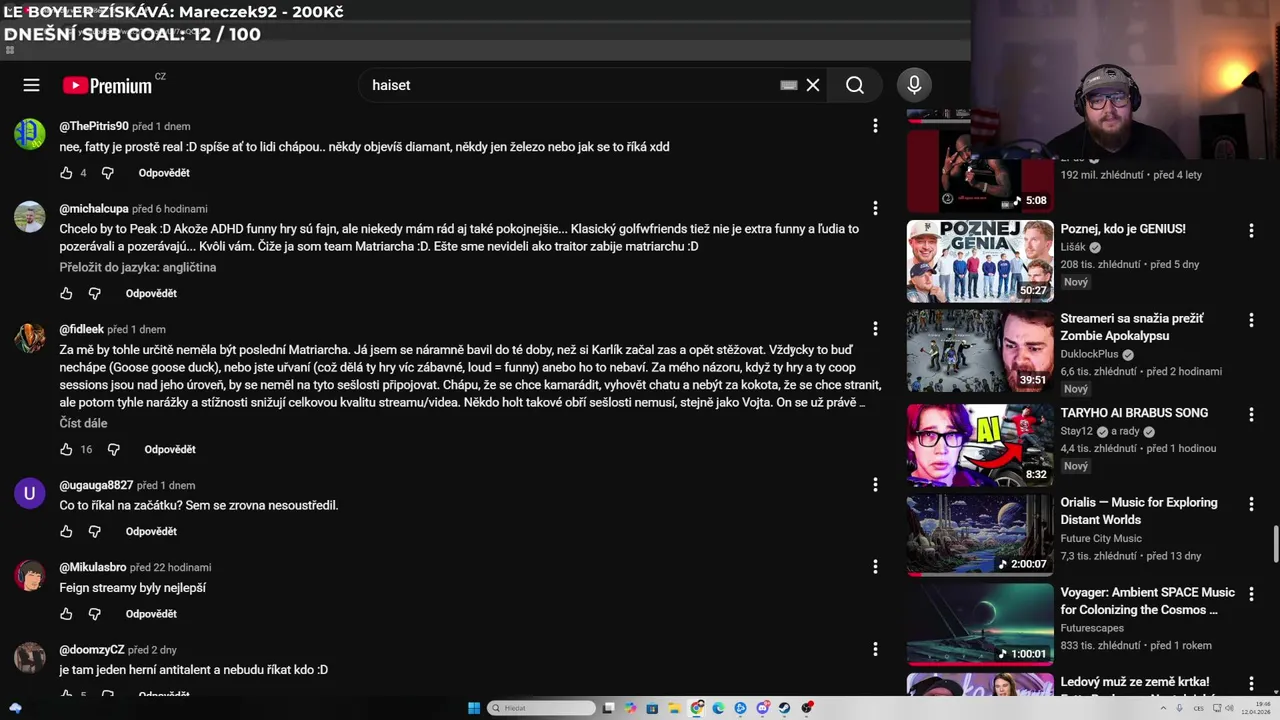Reply to the @ThePitris90 comment

164,173
